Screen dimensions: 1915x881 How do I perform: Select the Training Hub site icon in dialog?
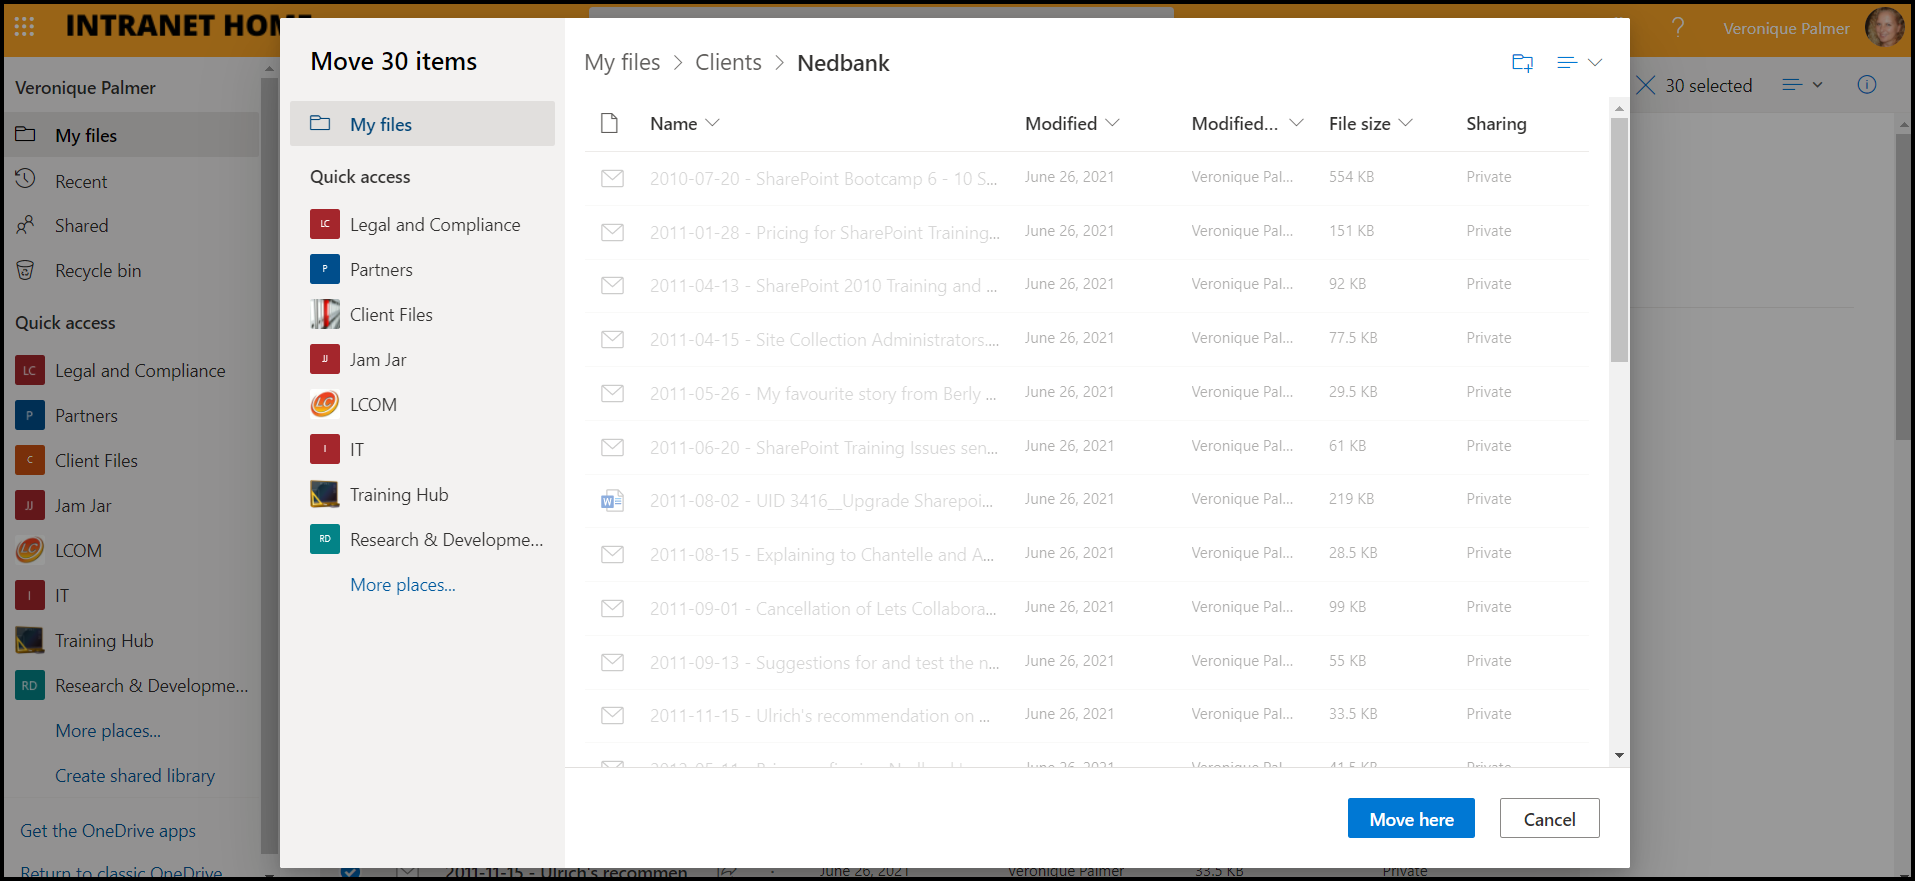click(325, 494)
